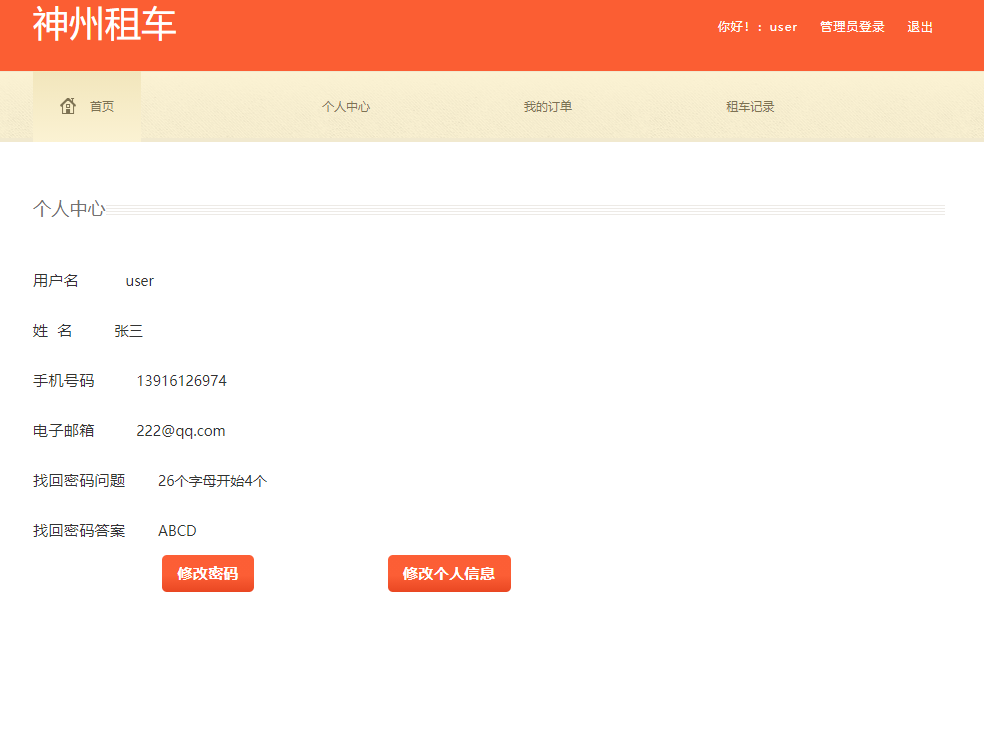This screenshot has width=984, height=749.
Task: Select the password answer ABCD
Action: click(x=177, y=530)
